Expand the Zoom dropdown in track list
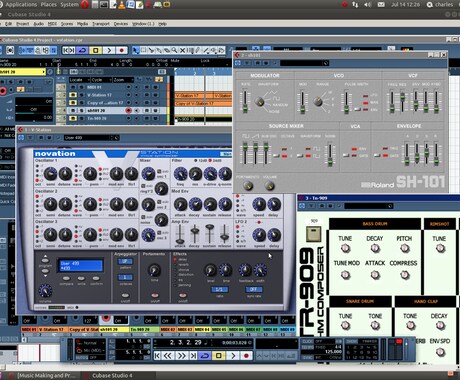The width and height of the screenshot is (460, 380). pyautogui.click(x=123, y=80)
